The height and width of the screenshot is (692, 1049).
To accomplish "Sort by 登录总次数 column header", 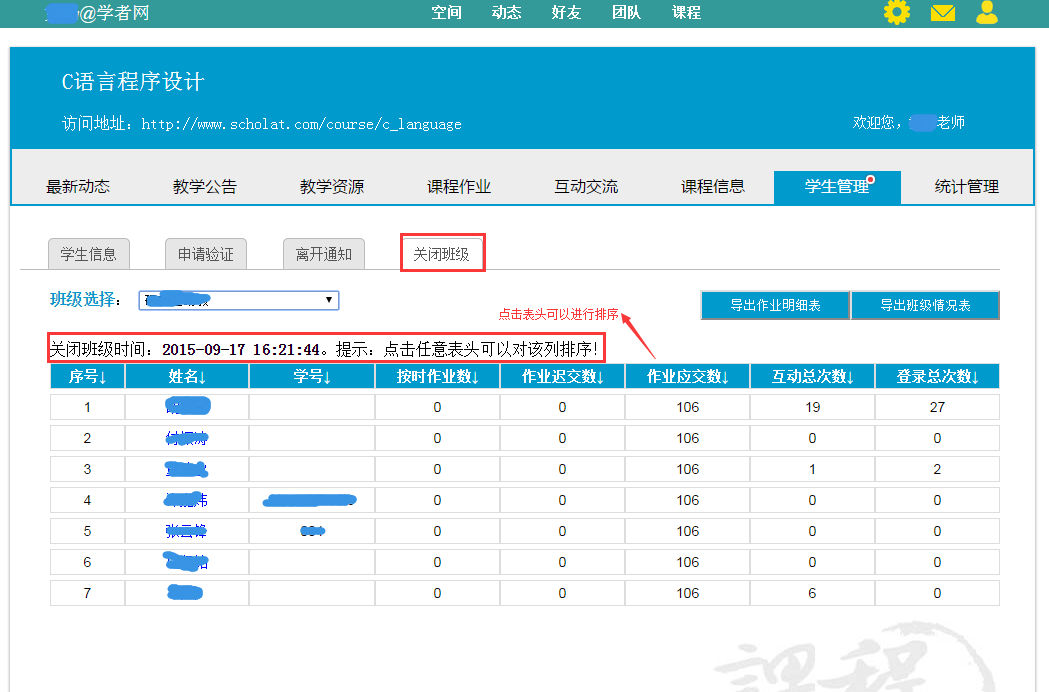I will 937,377.
